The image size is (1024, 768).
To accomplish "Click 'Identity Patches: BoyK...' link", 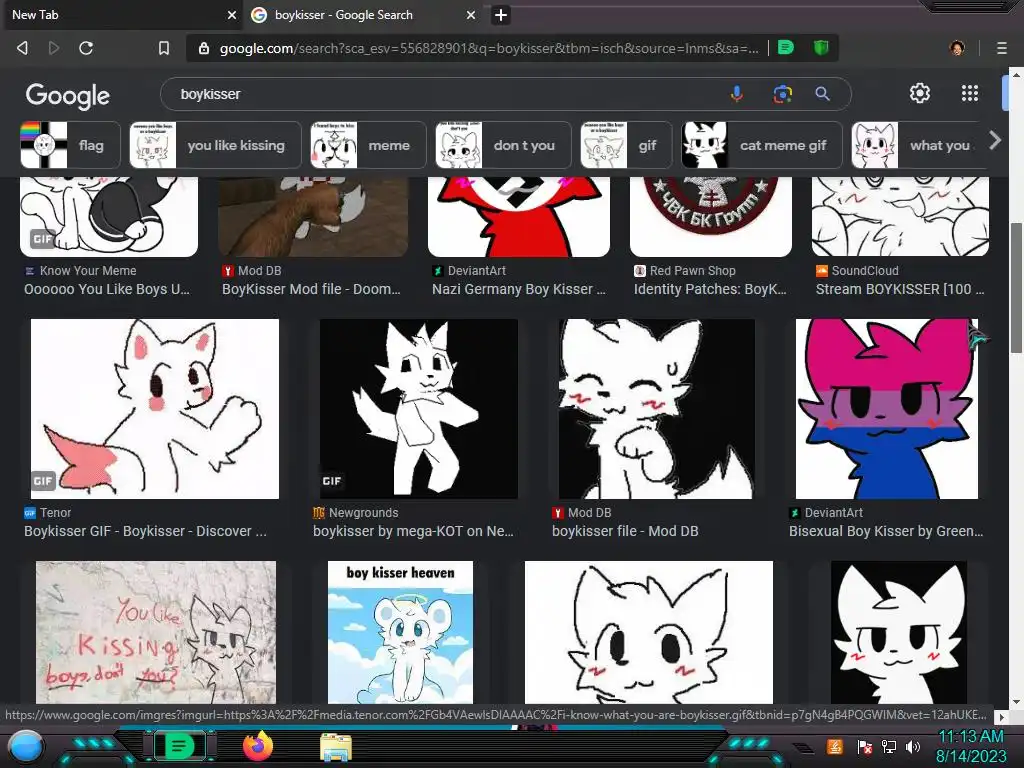I will point(711,289).
